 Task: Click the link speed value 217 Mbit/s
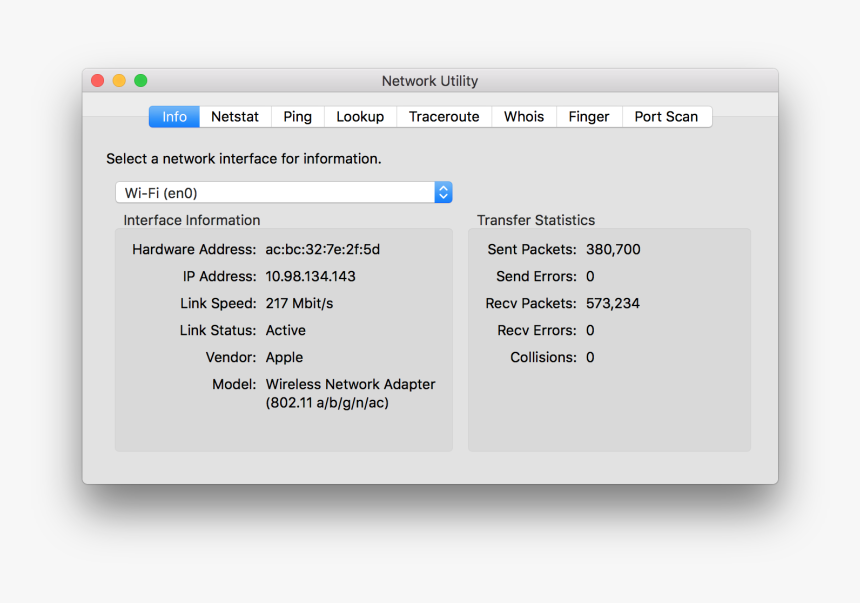point(299,303)
